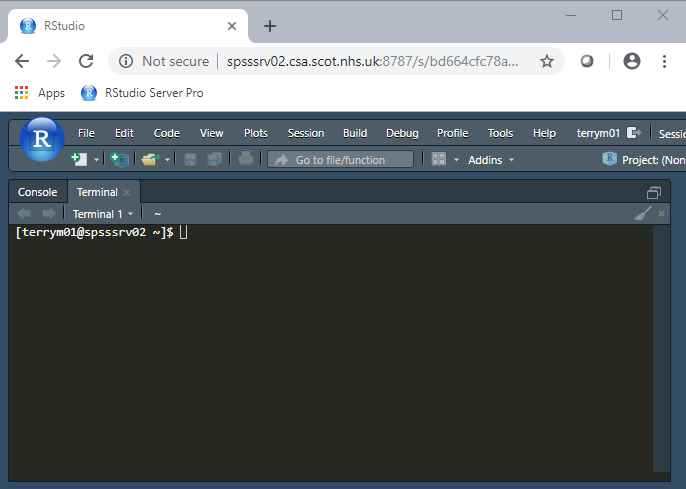Open the Help menu
This screenshot has height=489, width=686.
[544, 133]
